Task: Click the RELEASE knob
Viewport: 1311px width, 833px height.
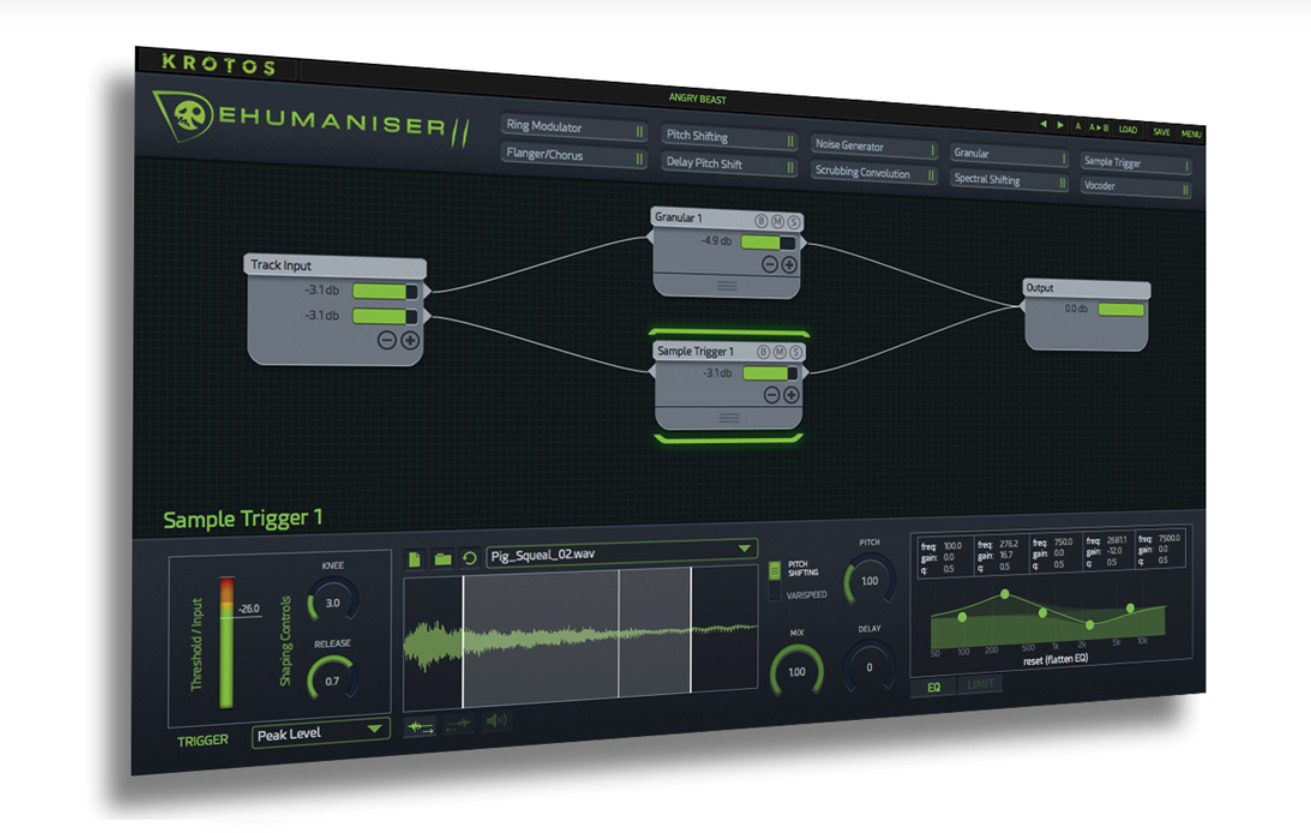Action: click(332, 680)
